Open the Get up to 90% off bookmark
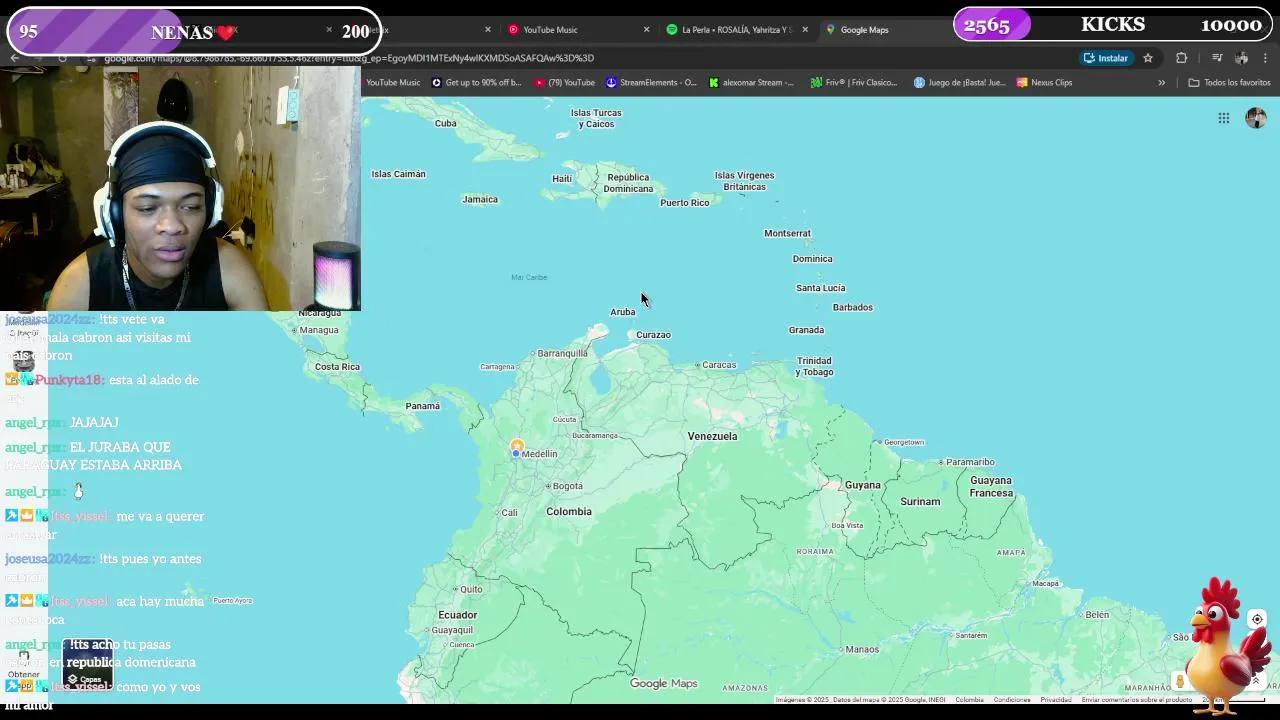Screen dimensions: 1280x720 (476, 83)
